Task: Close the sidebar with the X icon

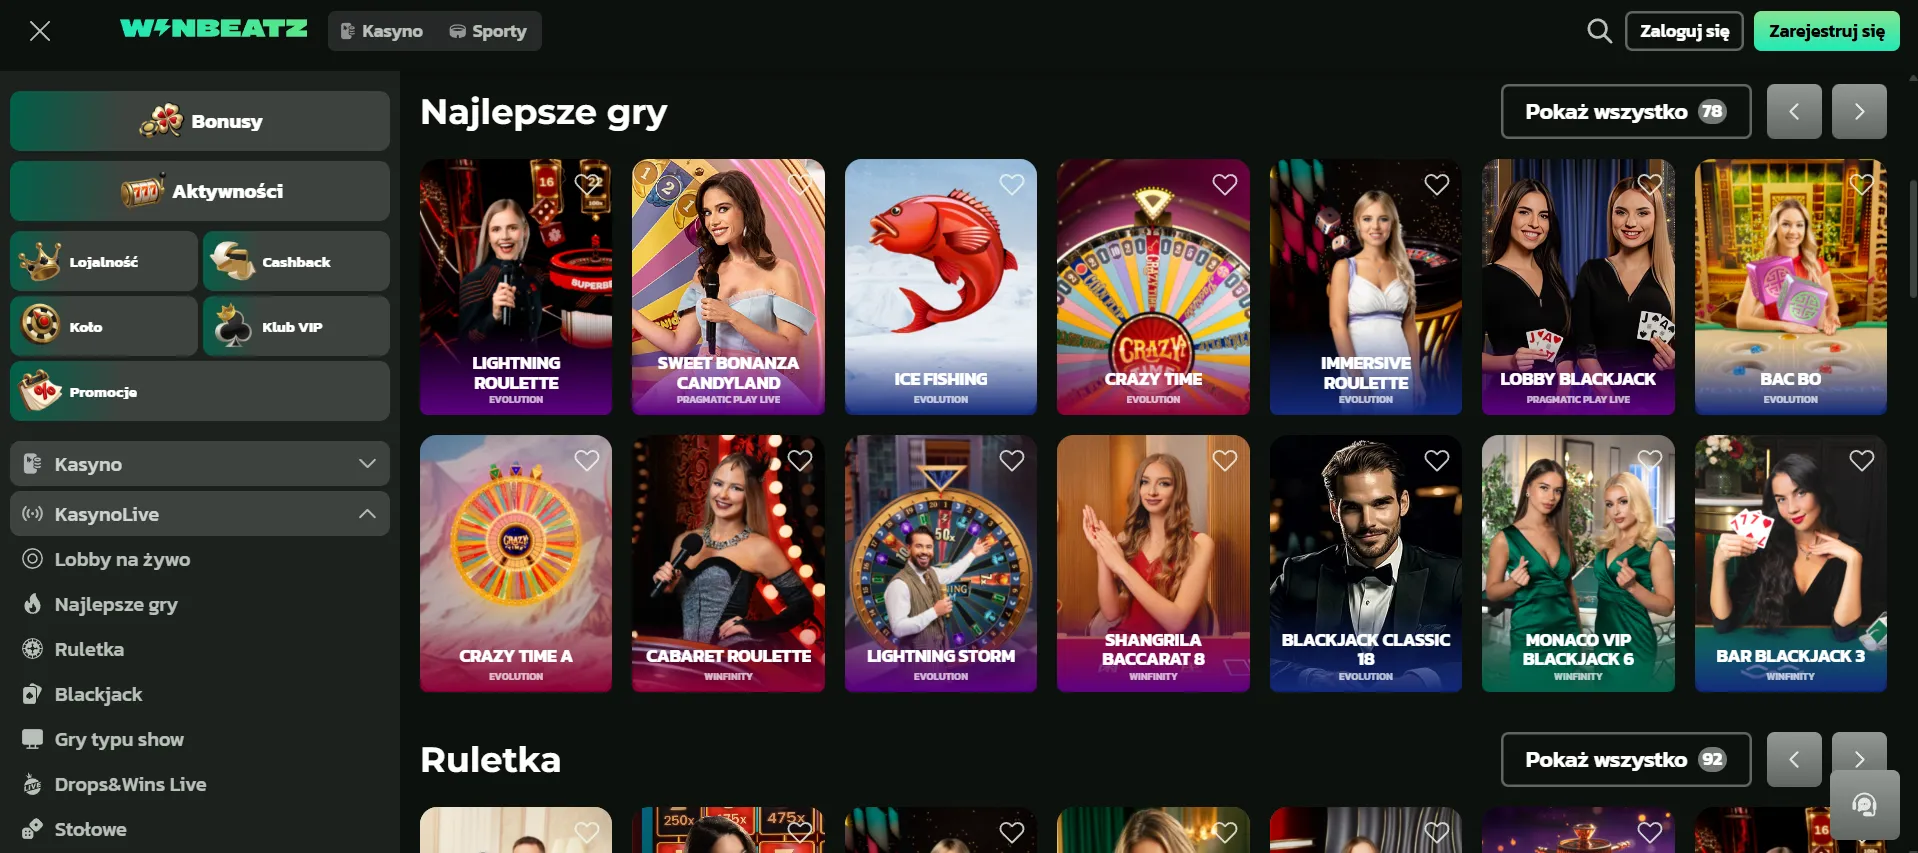Action: 40,31
